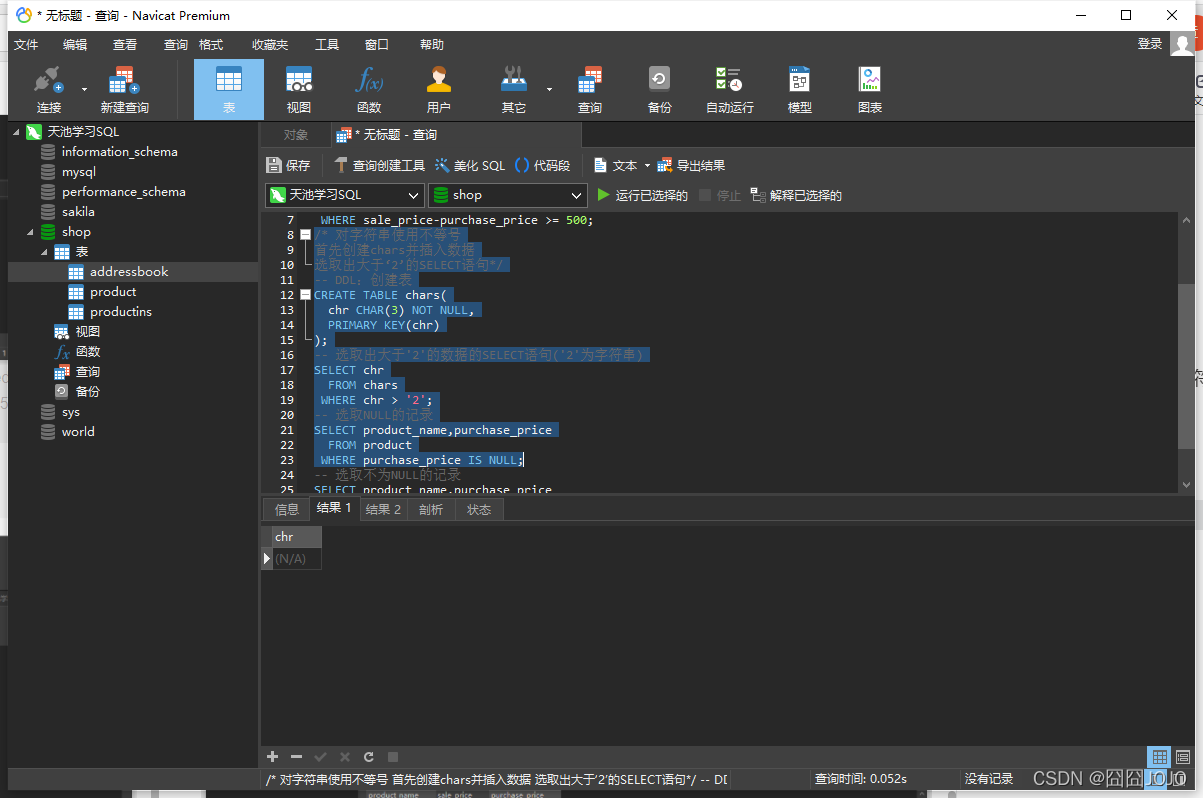This screenshot has width=1203, height=798.
Task: Open the 图表 chart toolbar icon
Action: click(870, 90)
